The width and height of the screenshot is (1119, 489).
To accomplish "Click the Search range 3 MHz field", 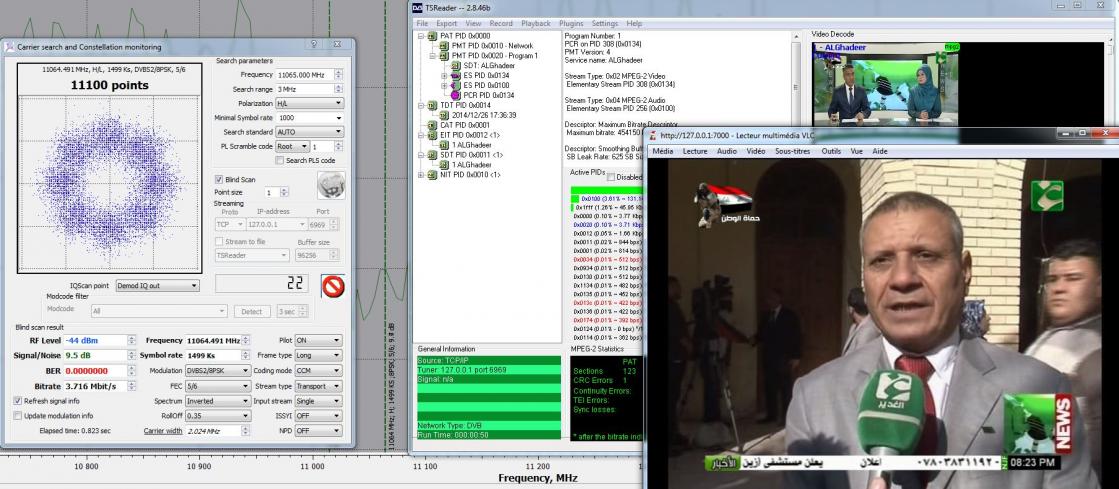I will 305,89.
